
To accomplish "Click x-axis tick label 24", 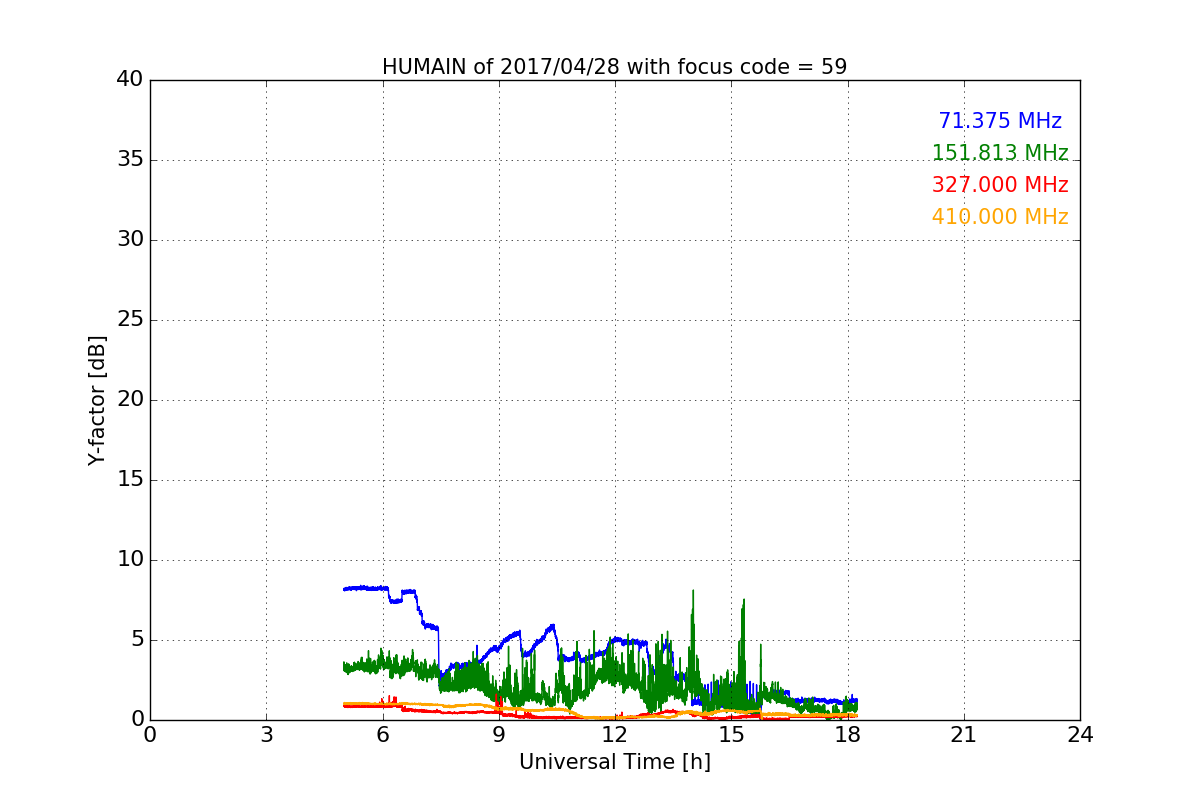I will point(1080,735).
